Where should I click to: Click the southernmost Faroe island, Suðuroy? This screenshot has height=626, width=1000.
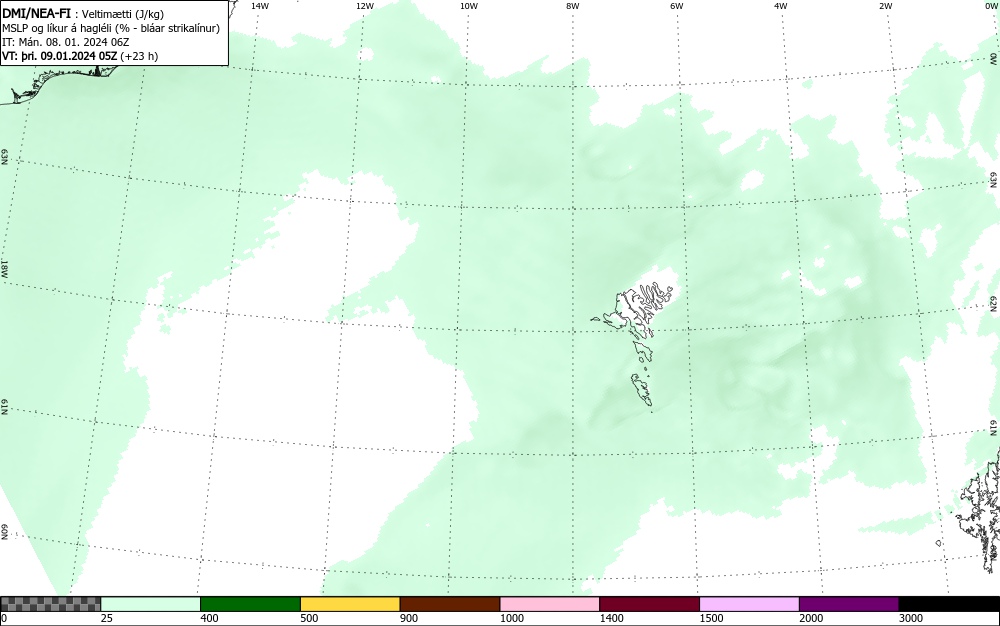642,389
